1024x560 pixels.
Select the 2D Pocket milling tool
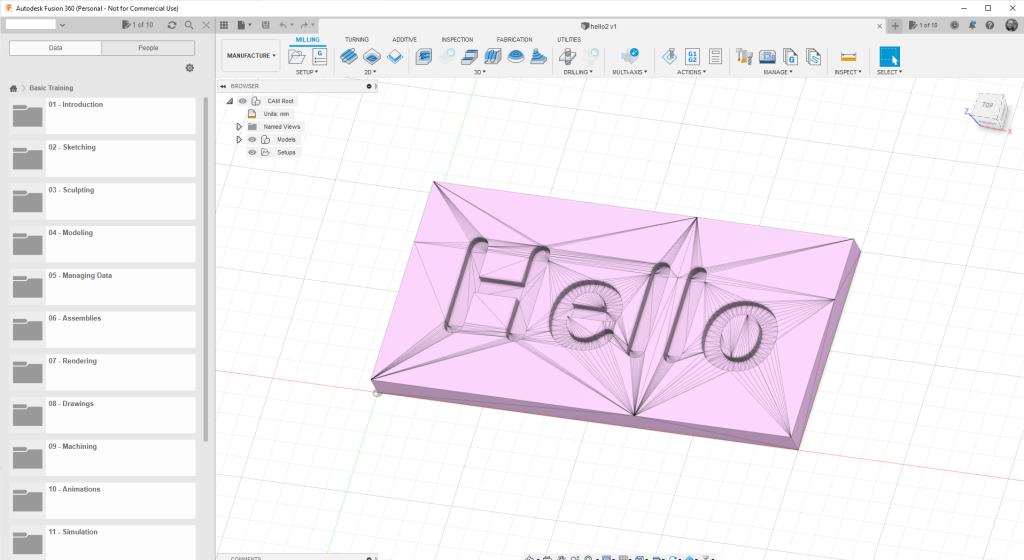(372, 57)
